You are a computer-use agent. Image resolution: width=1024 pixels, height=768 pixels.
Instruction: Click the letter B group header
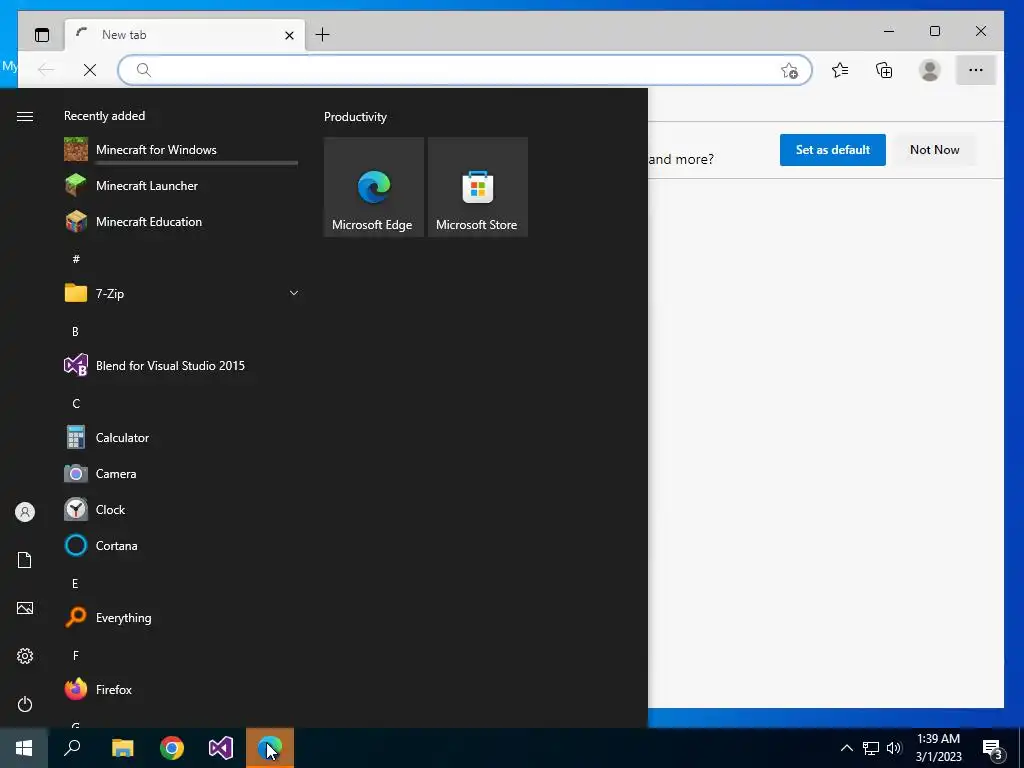(x=75, y=332)
